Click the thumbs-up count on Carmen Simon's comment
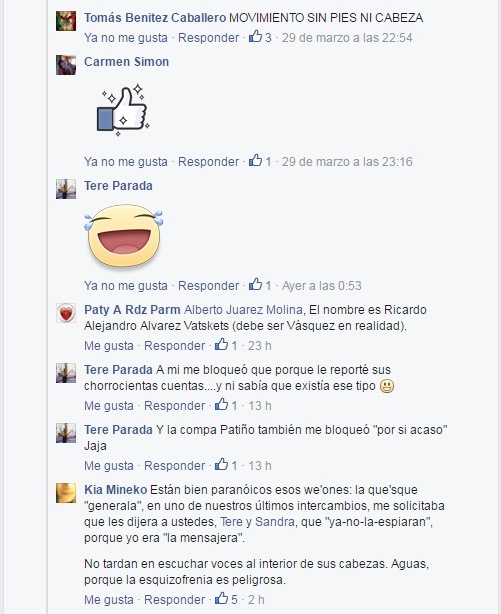This screenshot has width=501, height=614. click(260, 161)
